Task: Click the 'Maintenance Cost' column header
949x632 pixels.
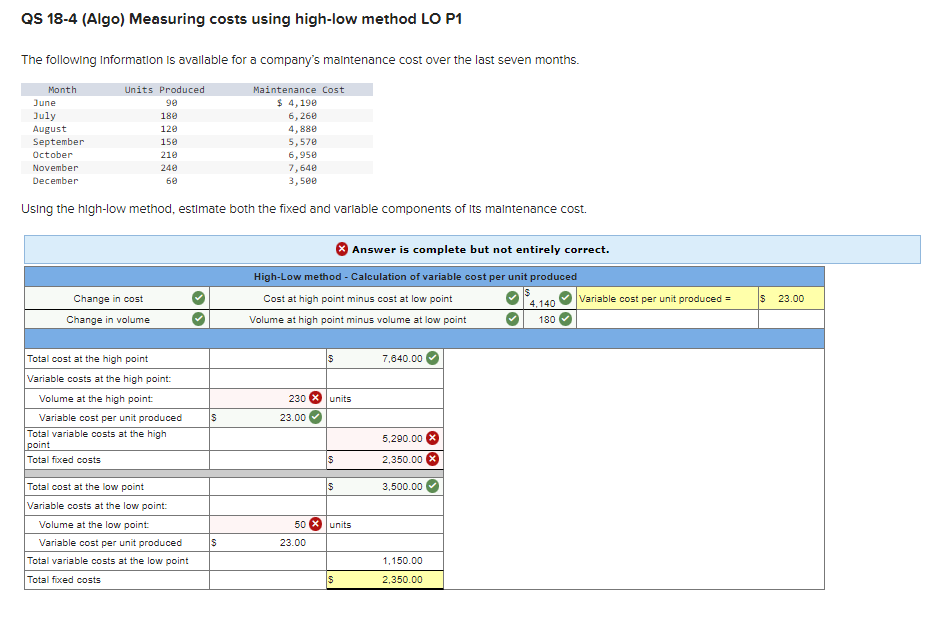Action: 299,90
